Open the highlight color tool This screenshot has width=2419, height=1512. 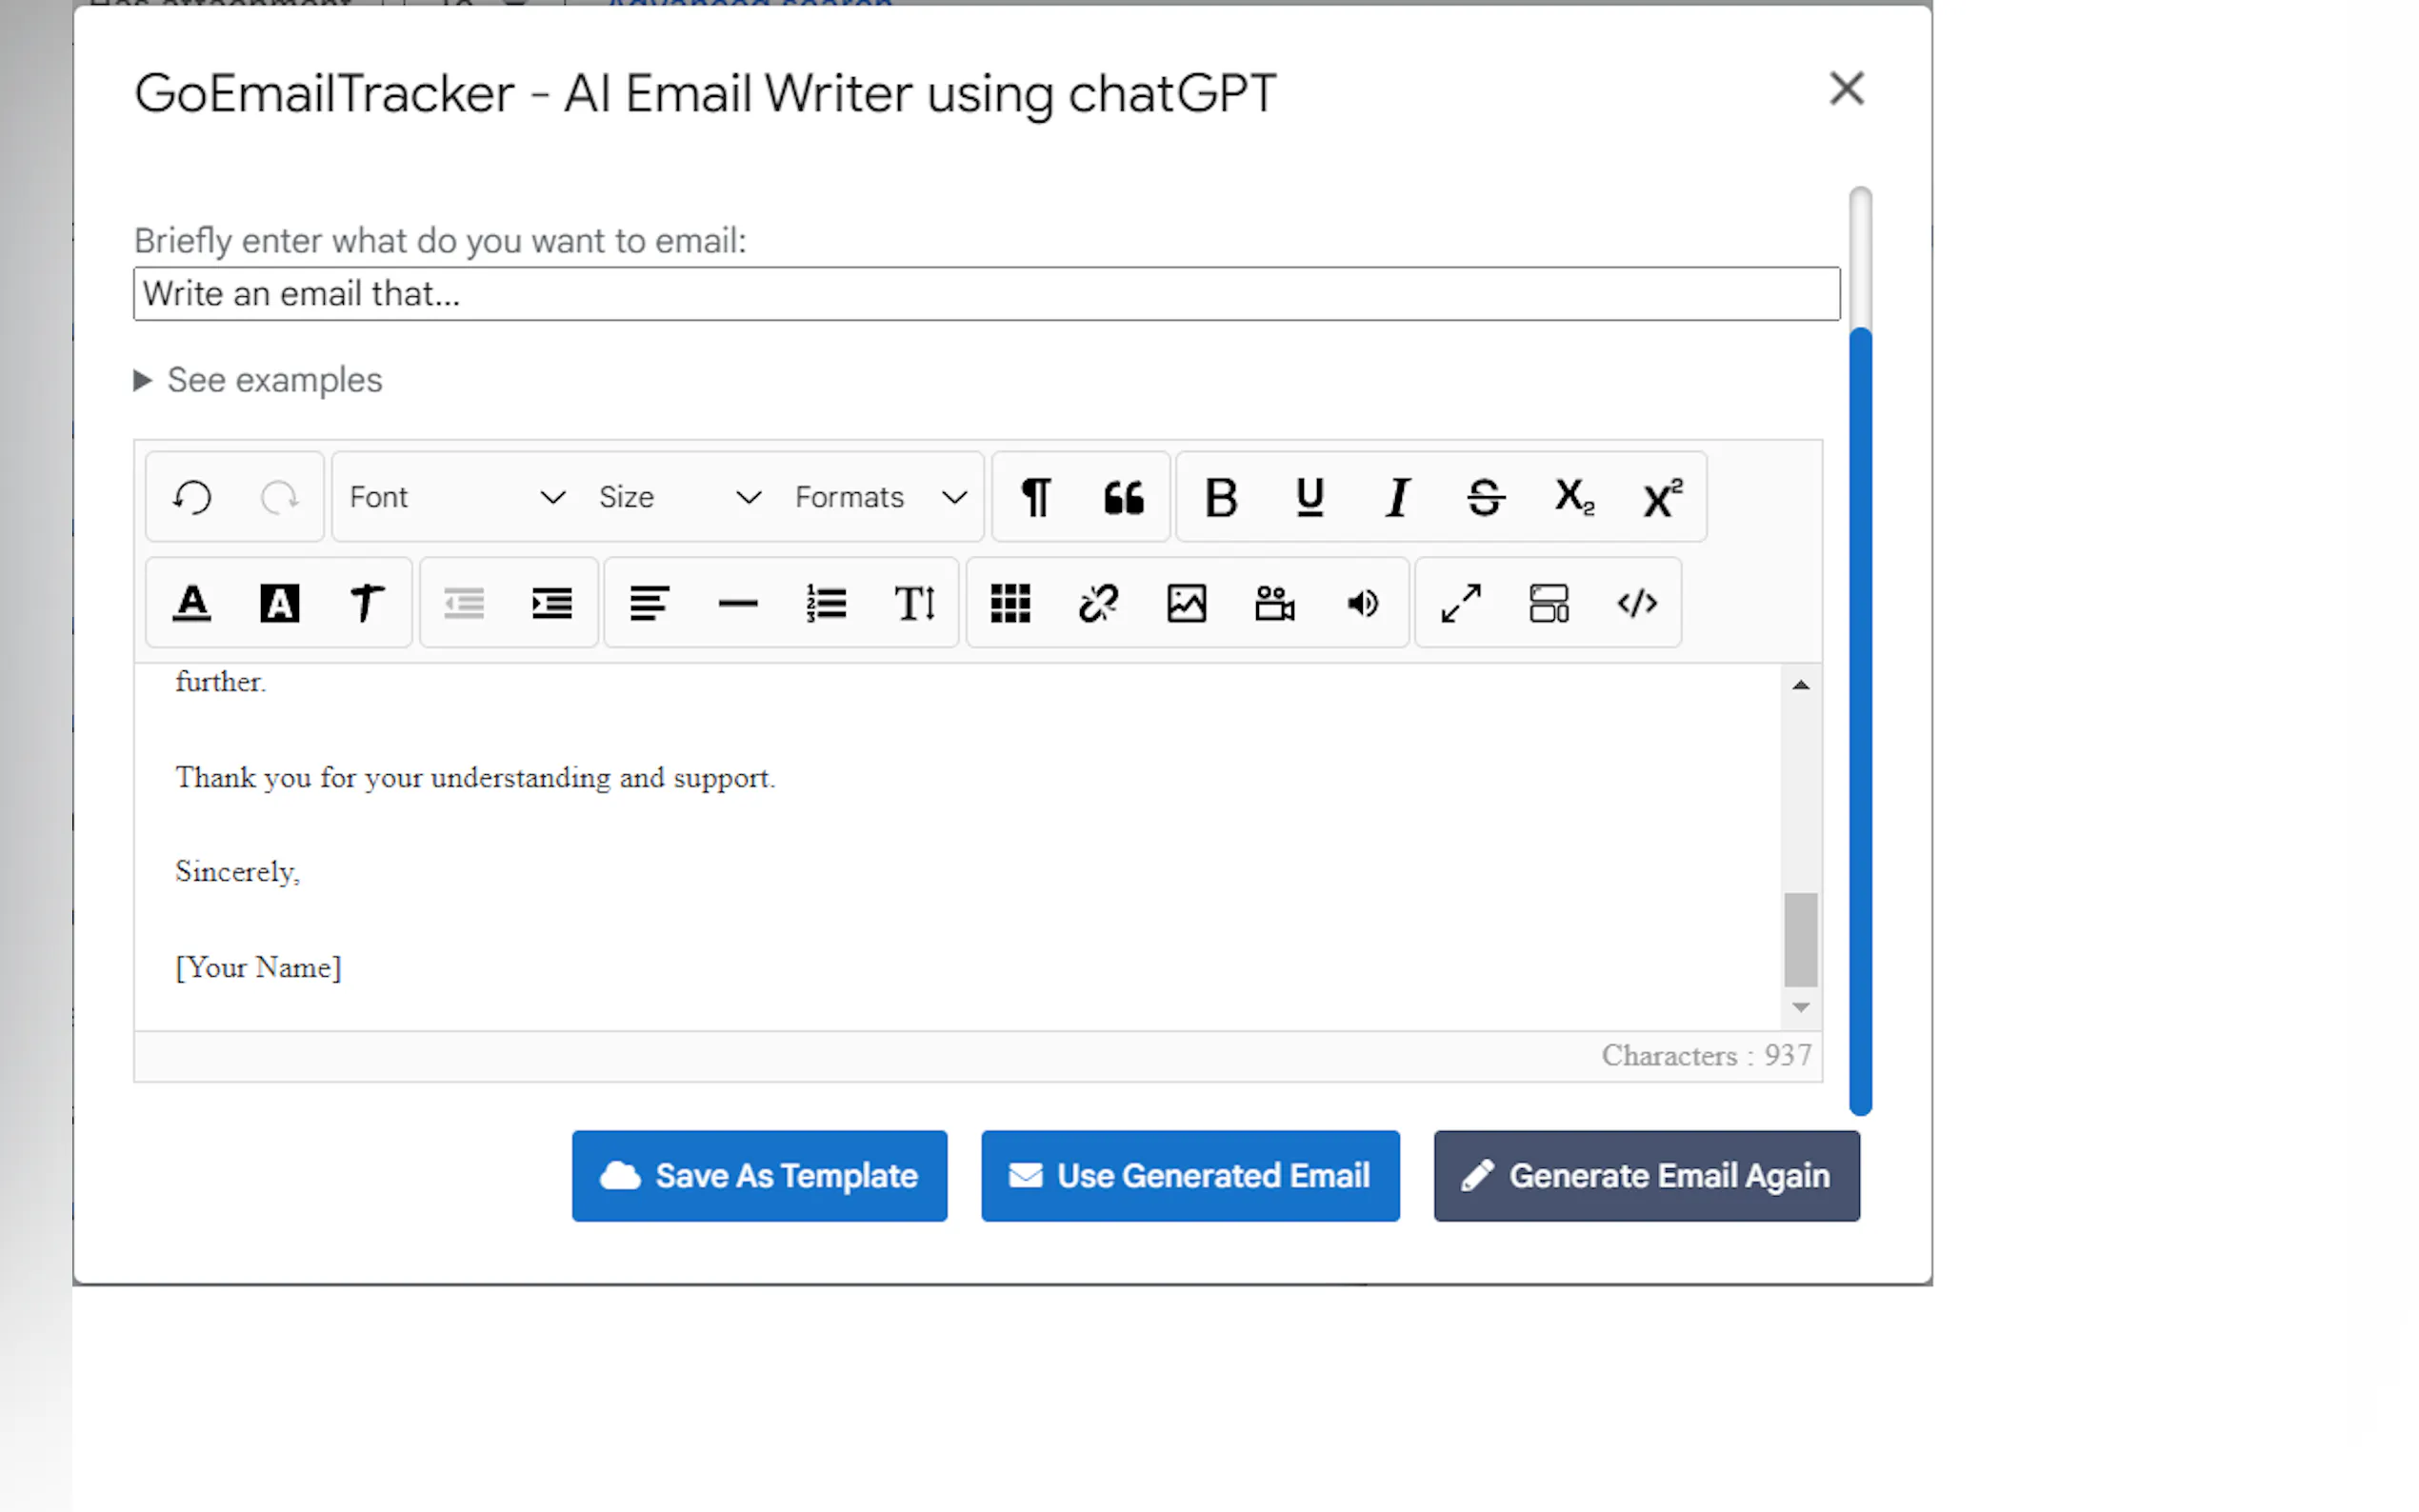pyautogui.click(x=280, y=603)
